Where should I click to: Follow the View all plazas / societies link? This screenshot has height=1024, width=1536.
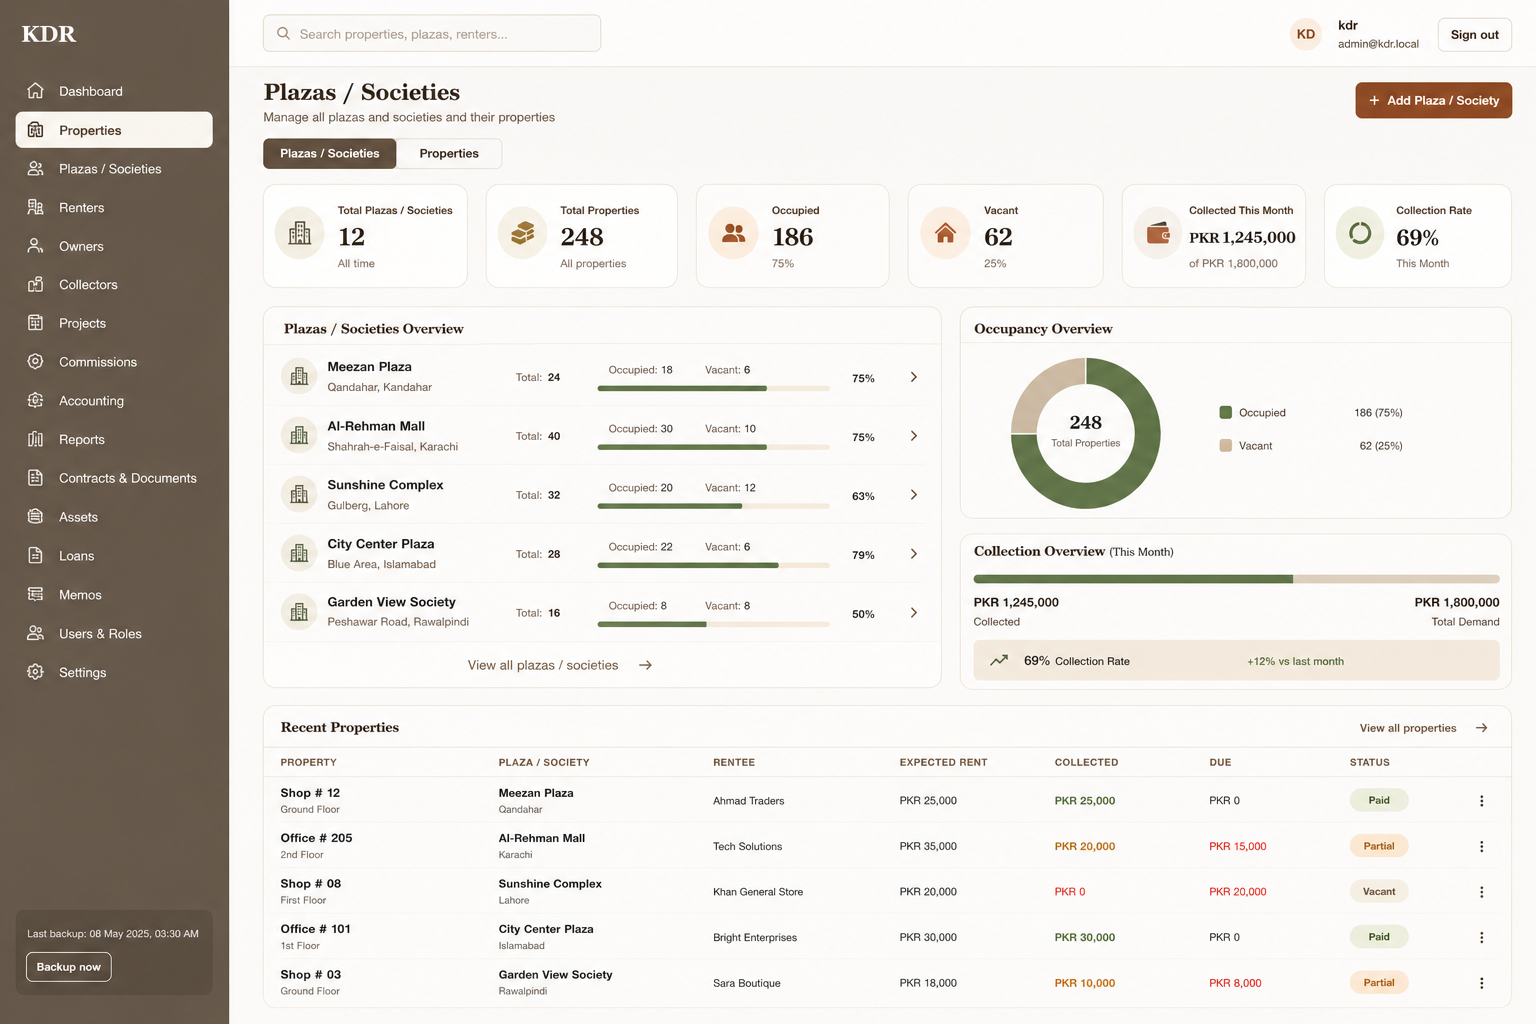click(560, 666)
